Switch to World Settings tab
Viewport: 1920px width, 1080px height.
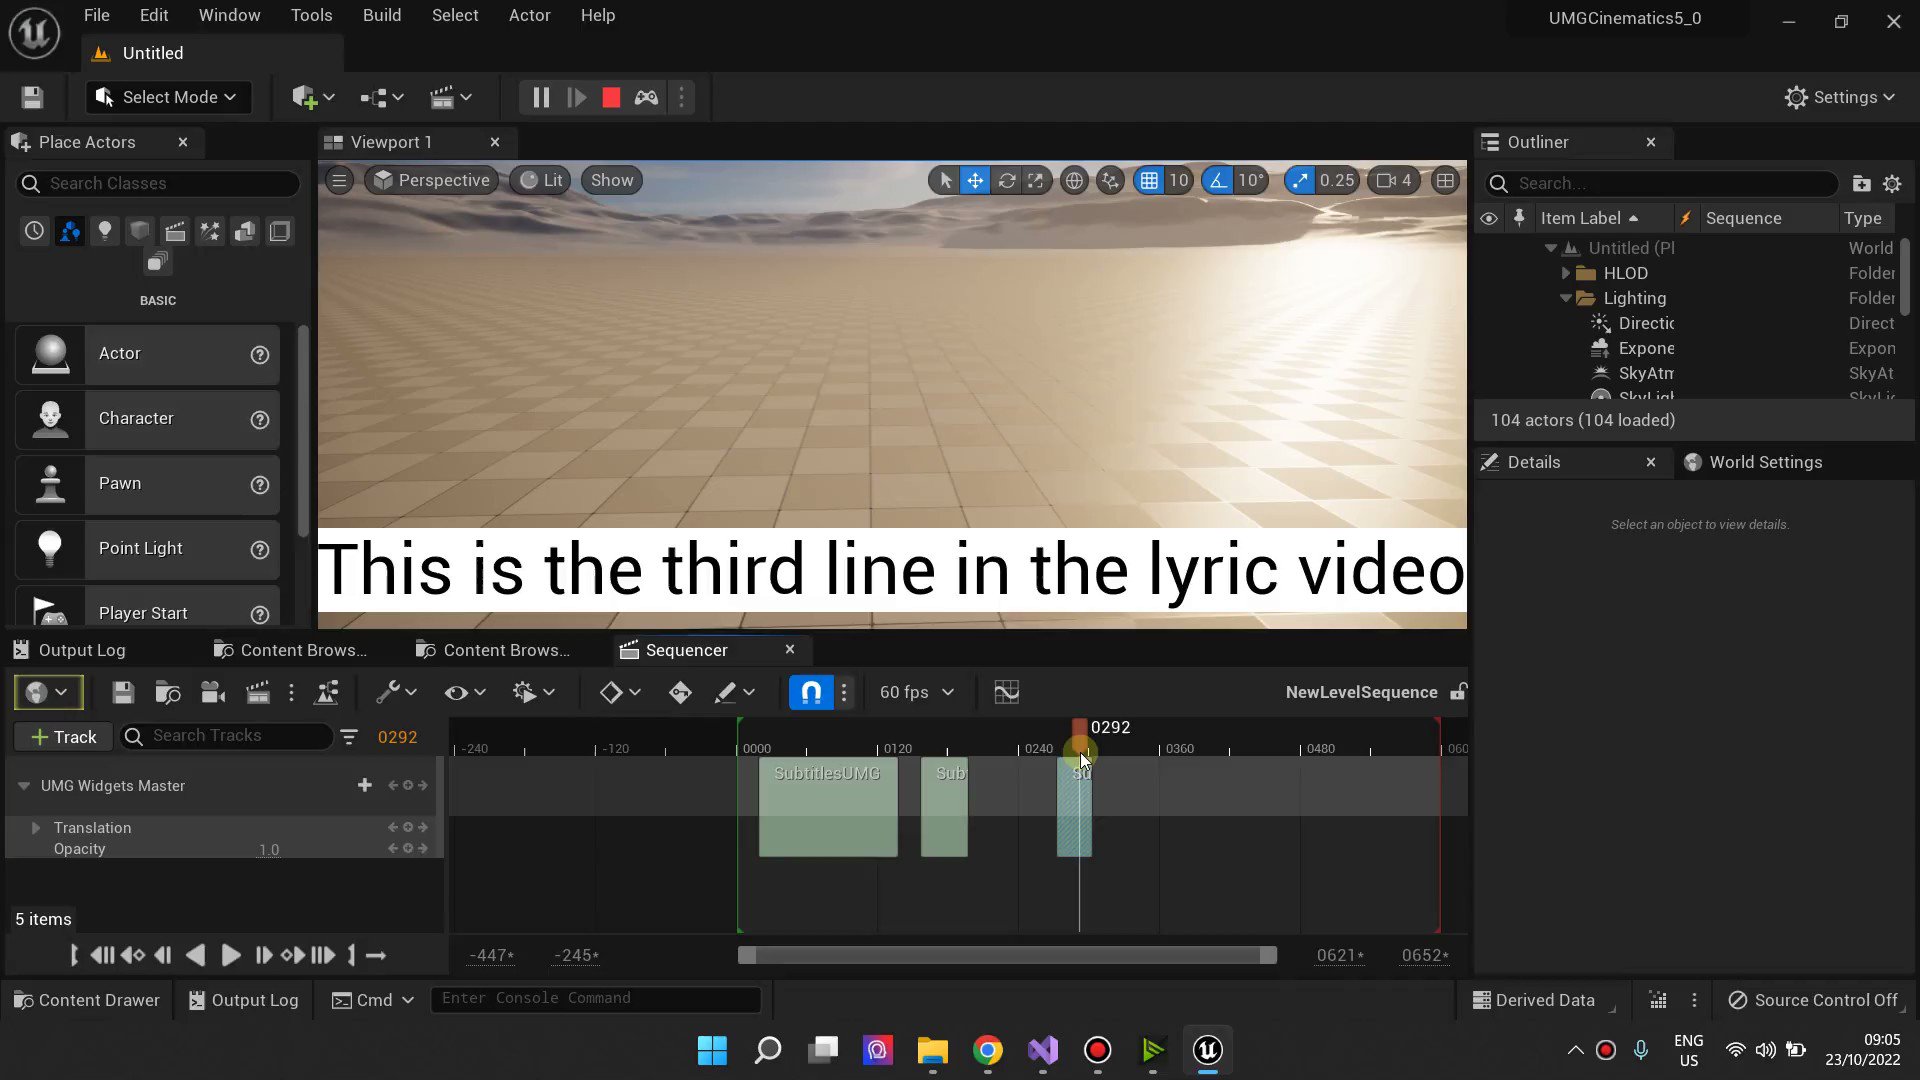click(1754, 462)
